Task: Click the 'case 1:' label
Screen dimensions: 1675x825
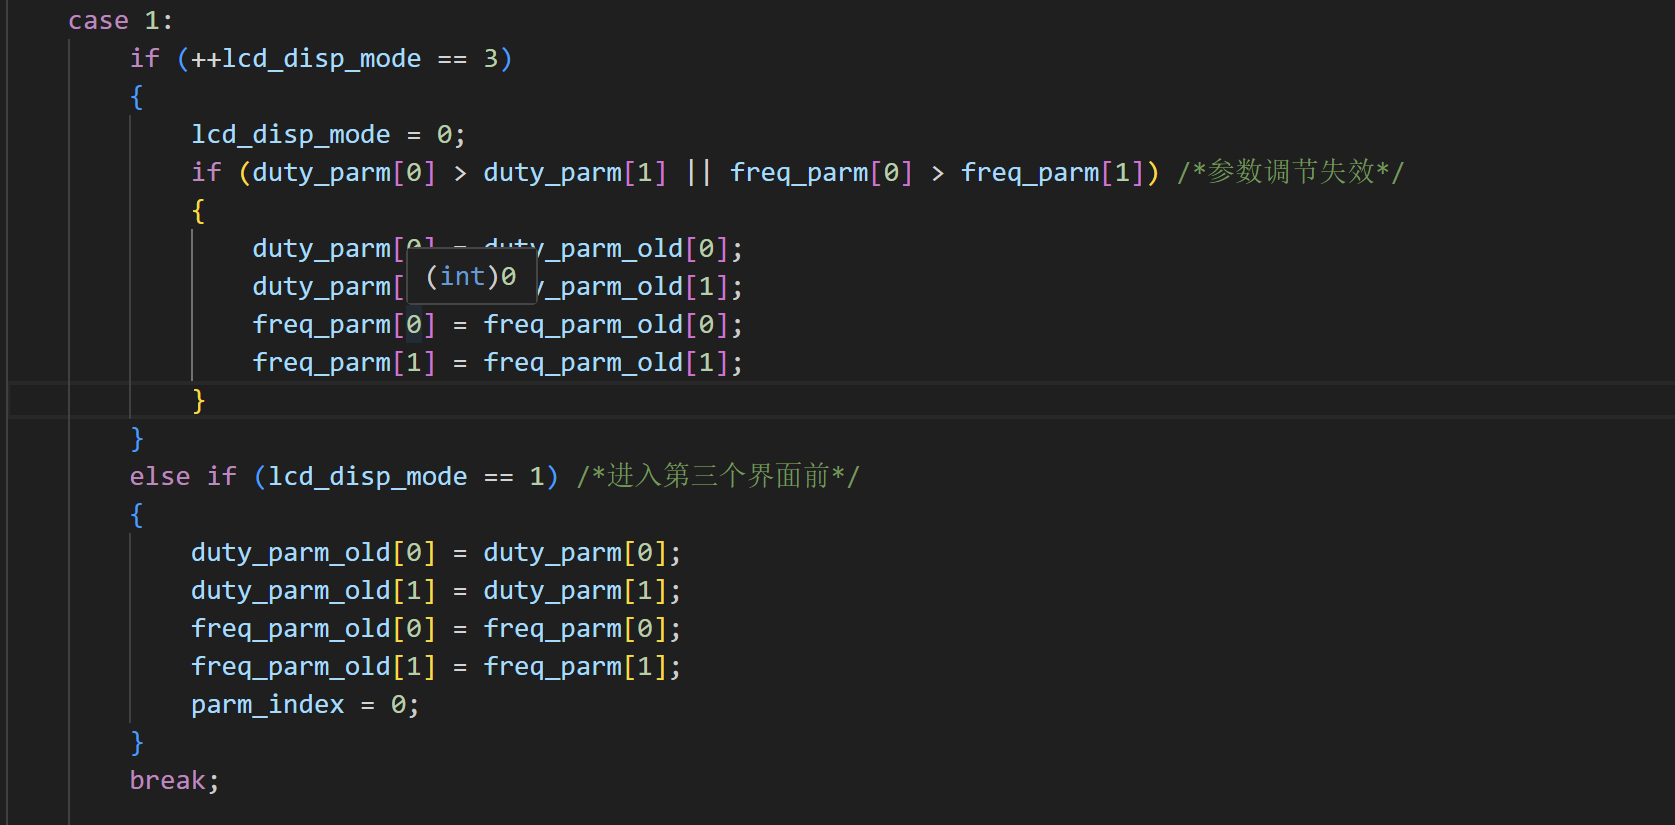Action: click(120, 20)
